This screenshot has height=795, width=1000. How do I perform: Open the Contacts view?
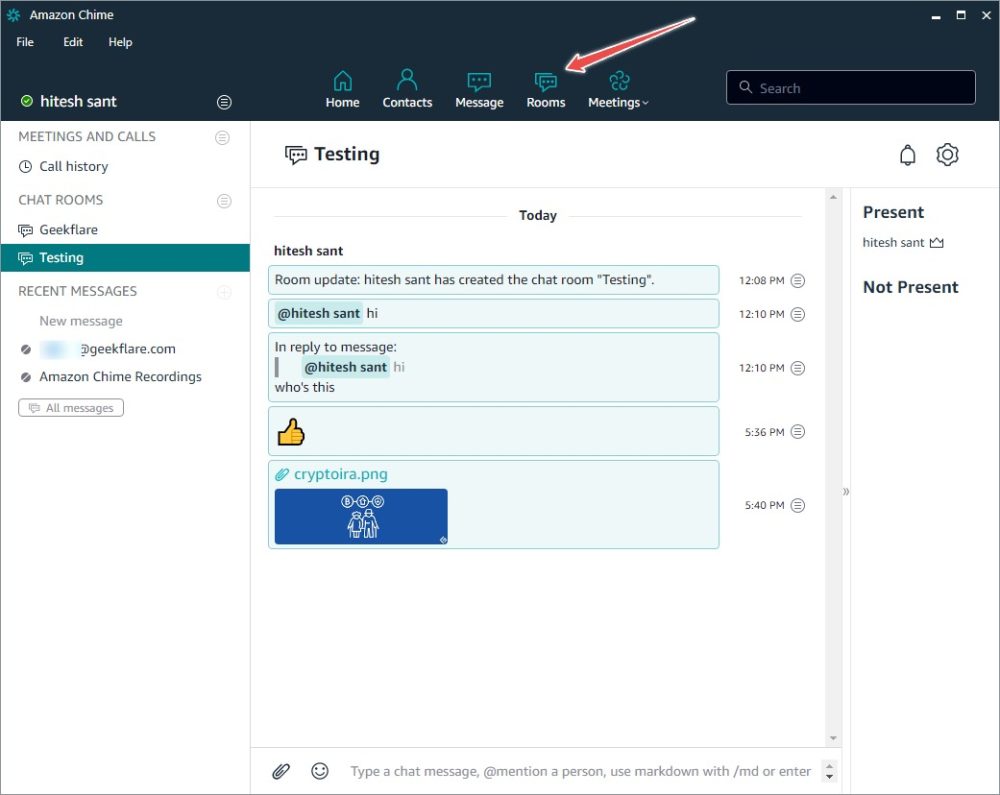coord(407,90)
